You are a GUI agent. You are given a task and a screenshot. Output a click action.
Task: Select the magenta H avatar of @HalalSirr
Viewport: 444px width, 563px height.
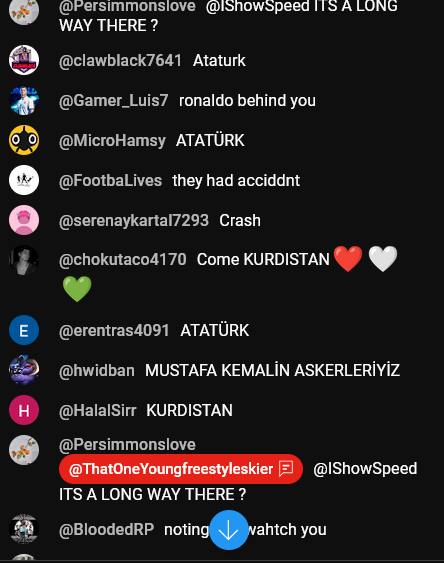(24, 410)
